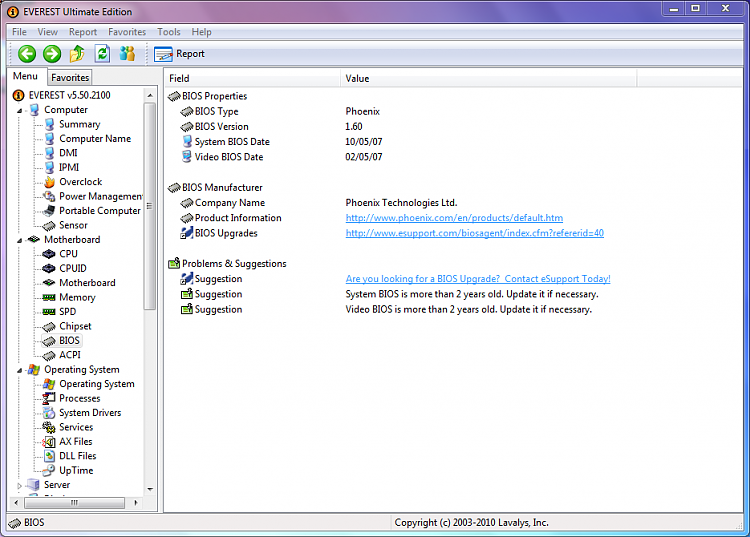This screenshot has height=537, width=750.
Task: Click the green Forward arrow toolbar icon
Action: point(52,54)
